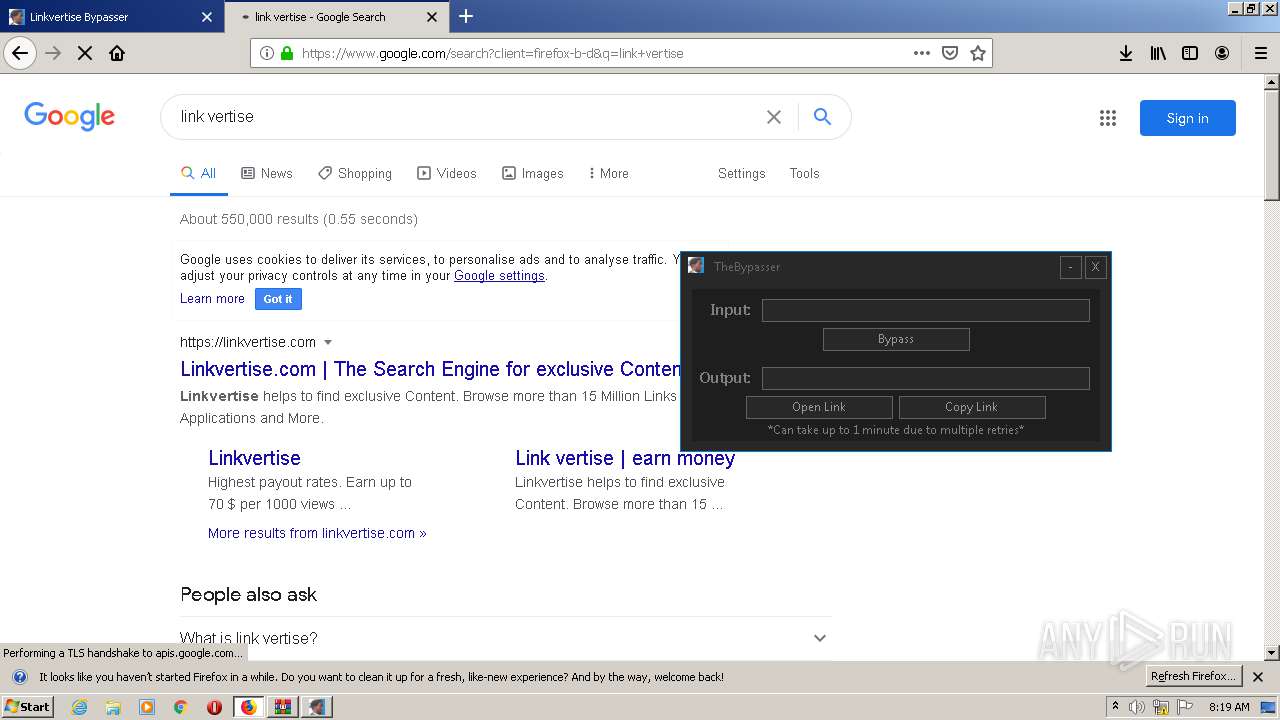1280x720 pixels.
Task: Click the Google search magnifier button
Action: pos(822,117)
